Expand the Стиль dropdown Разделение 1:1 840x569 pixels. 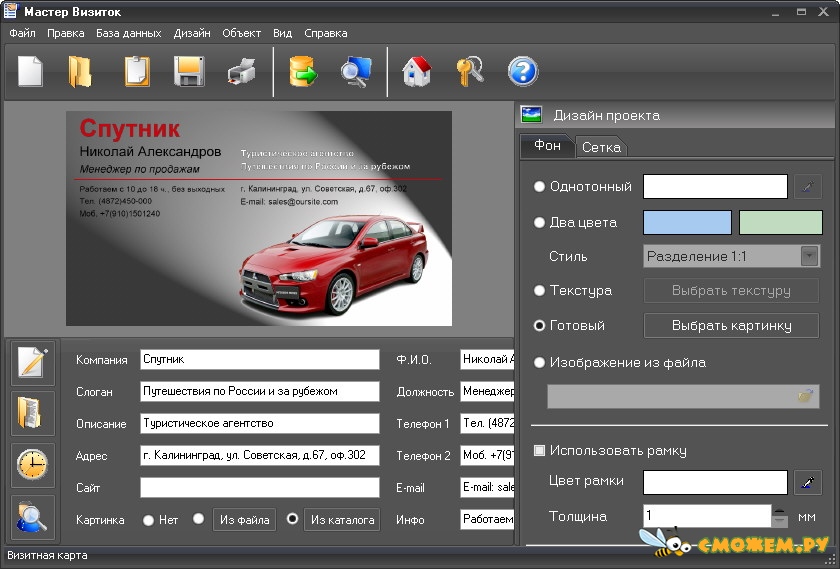(x=809, y=256)
